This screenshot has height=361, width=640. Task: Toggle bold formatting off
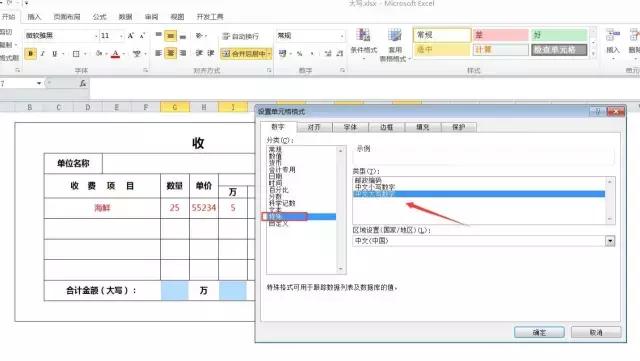coord(30,53)
